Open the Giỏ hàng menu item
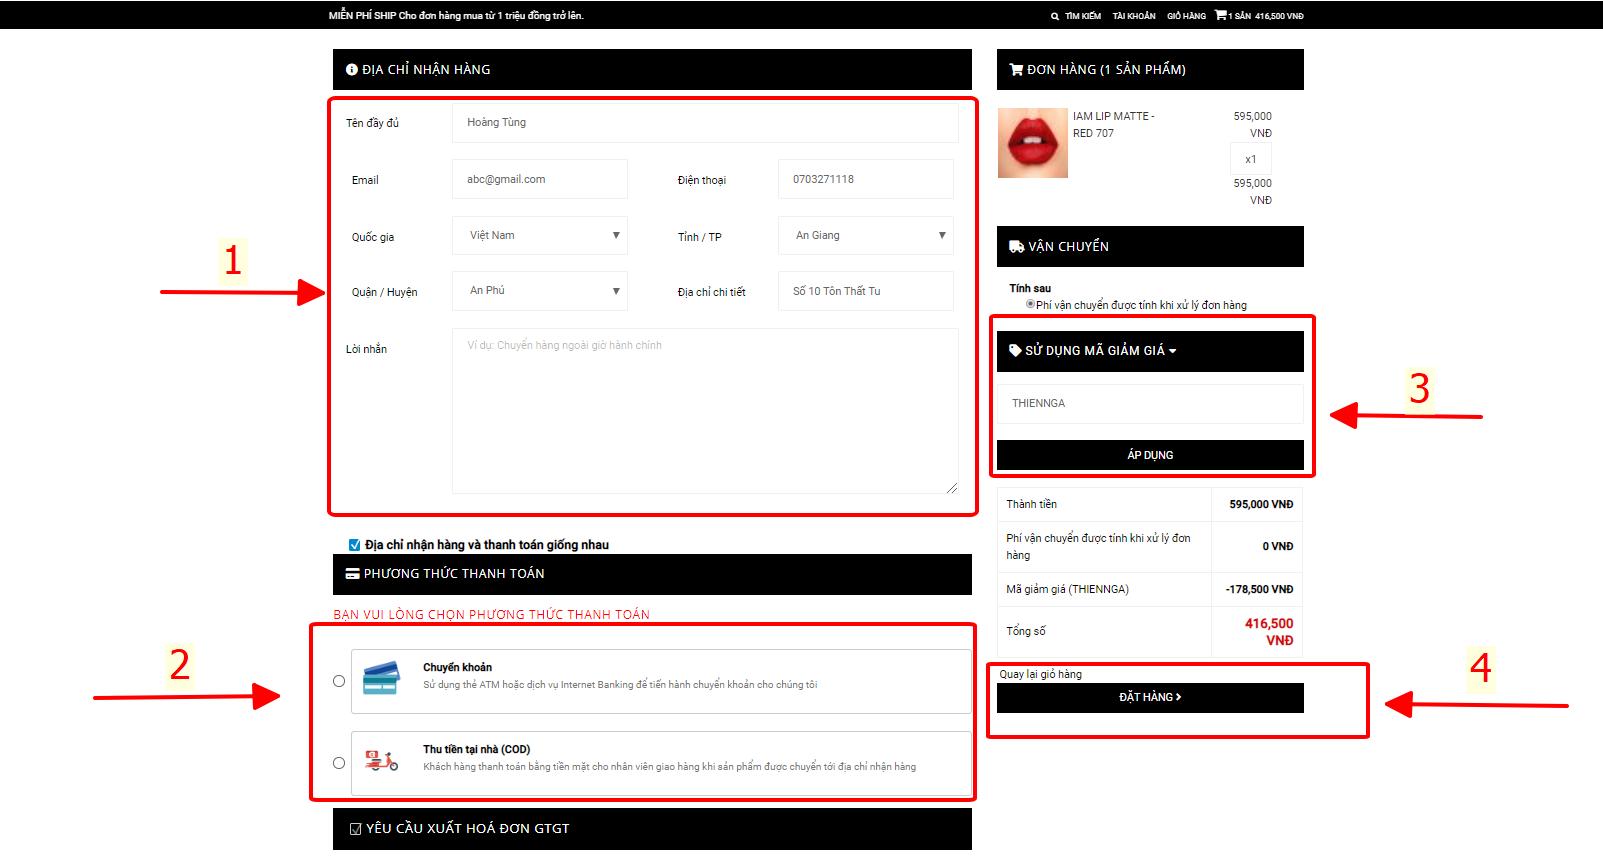1603x862 pixels. point(1186,16)
